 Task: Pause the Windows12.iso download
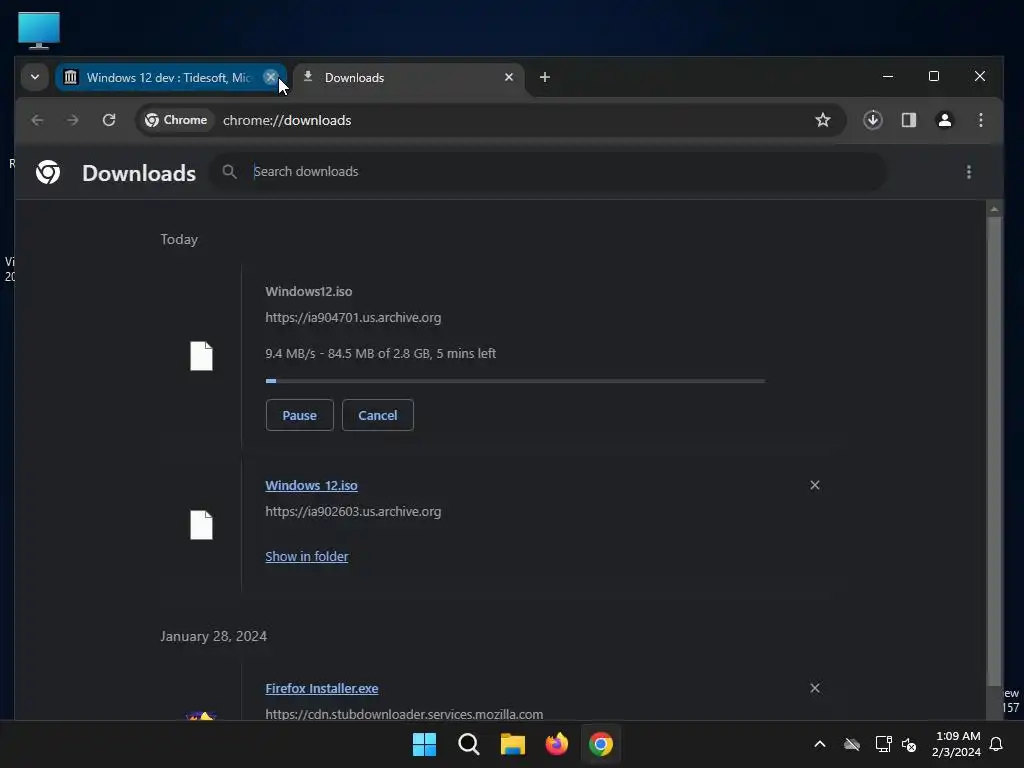[300, 415]
